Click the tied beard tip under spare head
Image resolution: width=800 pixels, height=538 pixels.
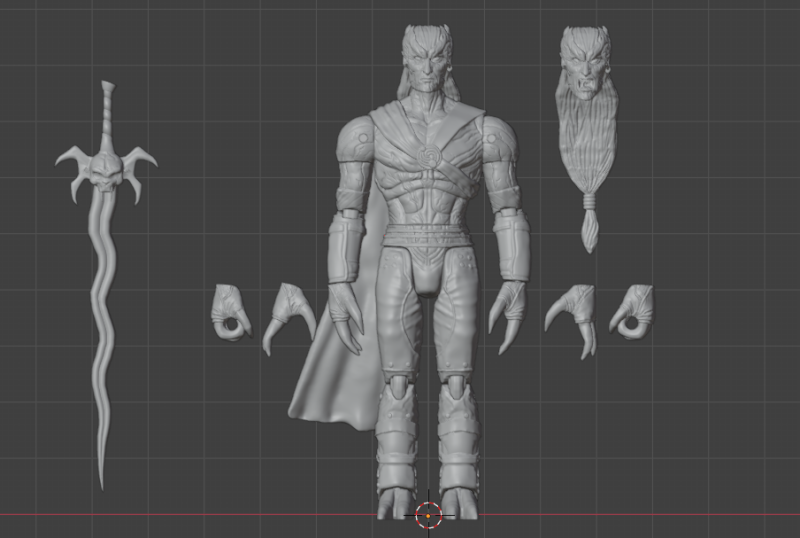click(591, 229)
